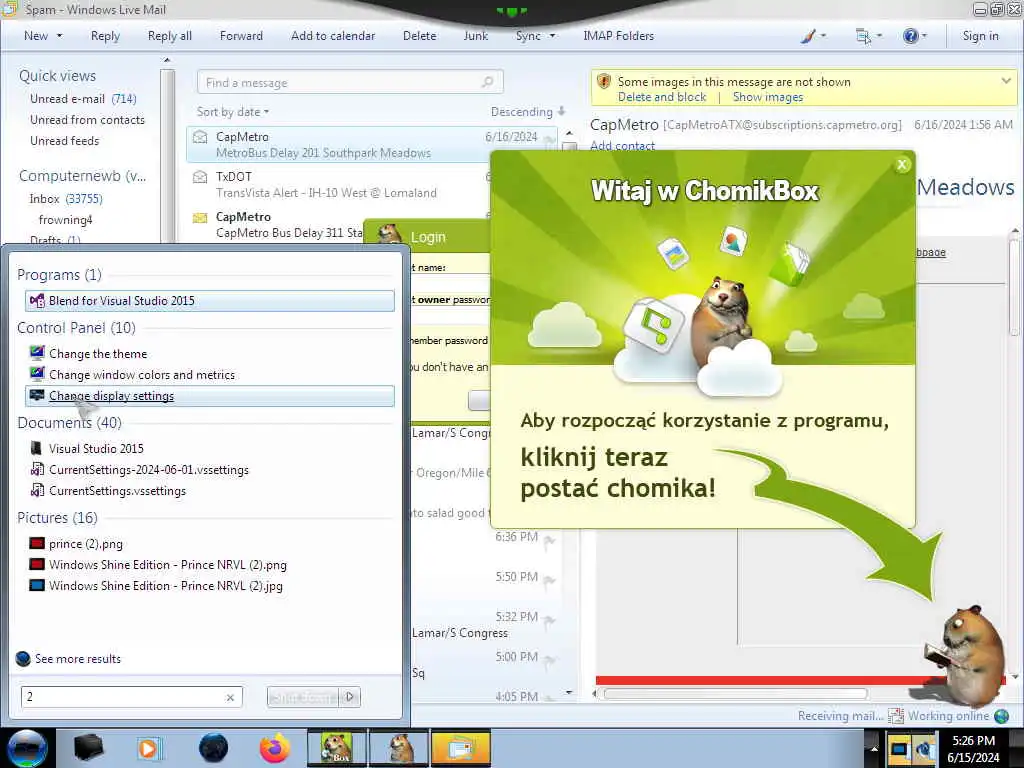Open the Menus icon dropdown arrow
Image resolution: width=1024 pixels, height=768 pixels.
(880, 36)
